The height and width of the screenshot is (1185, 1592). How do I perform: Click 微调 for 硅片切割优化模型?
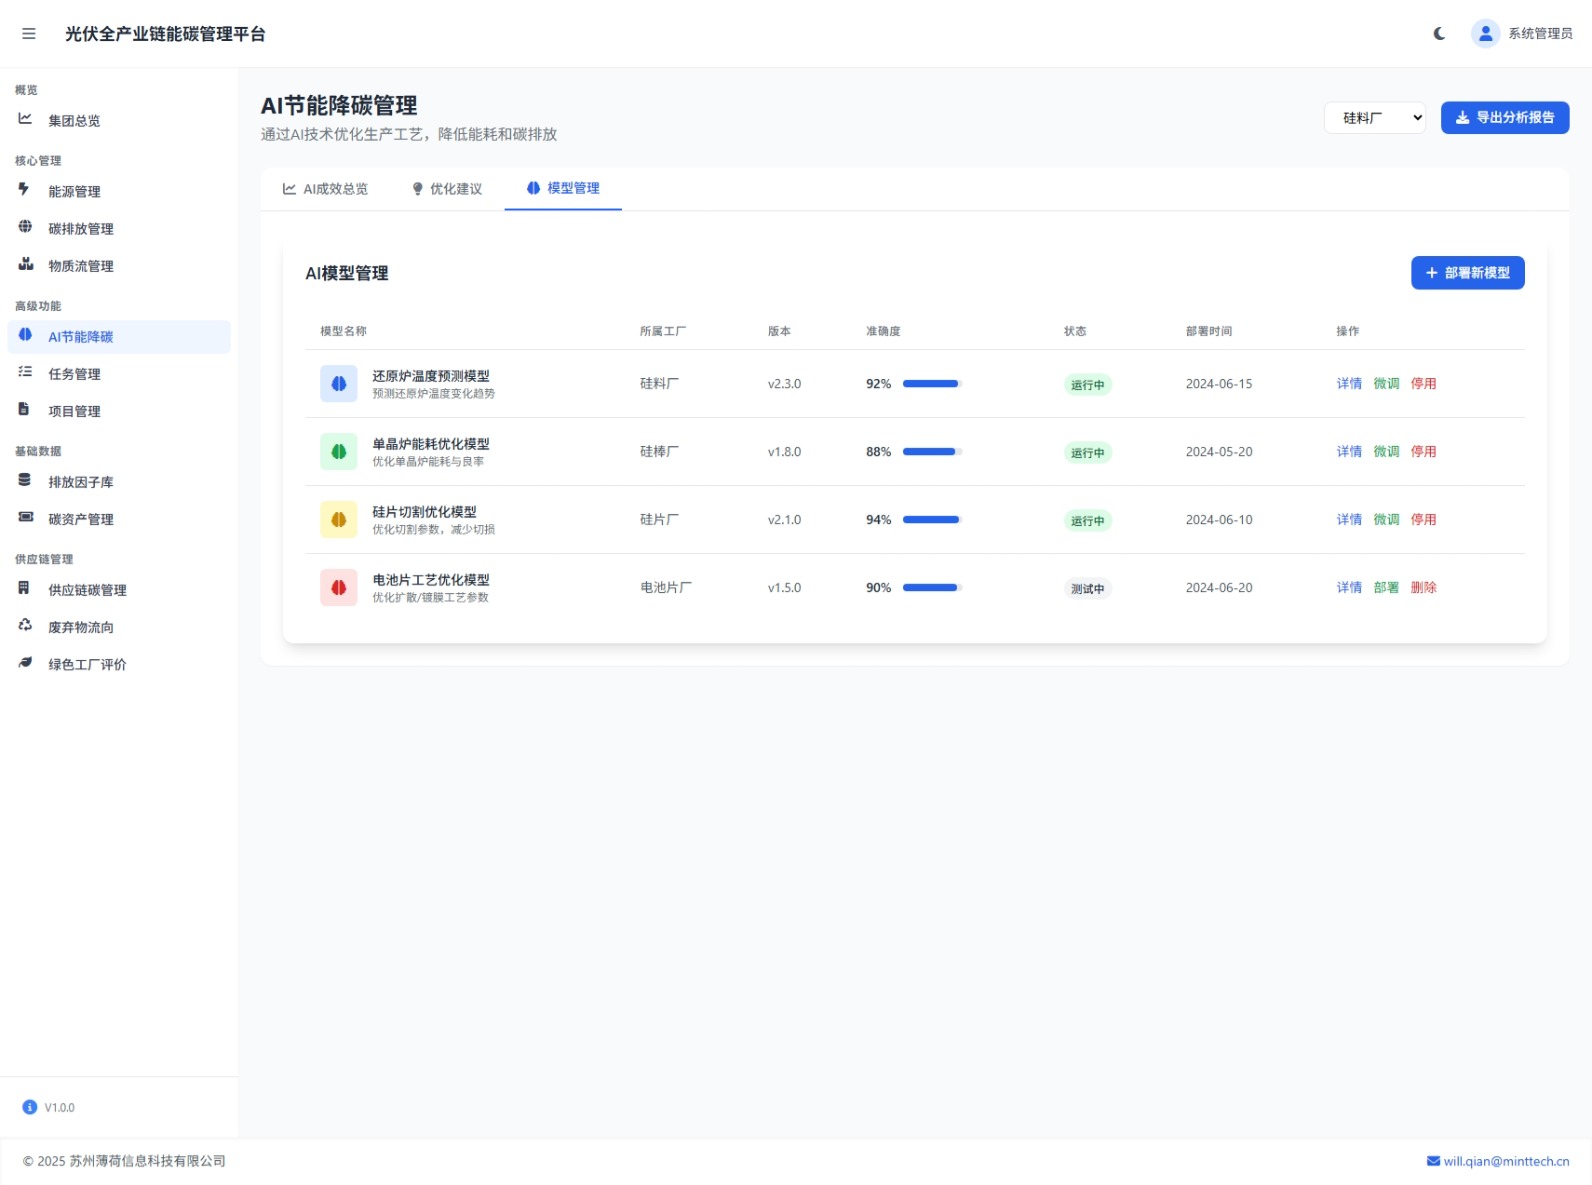point(1386,520)
